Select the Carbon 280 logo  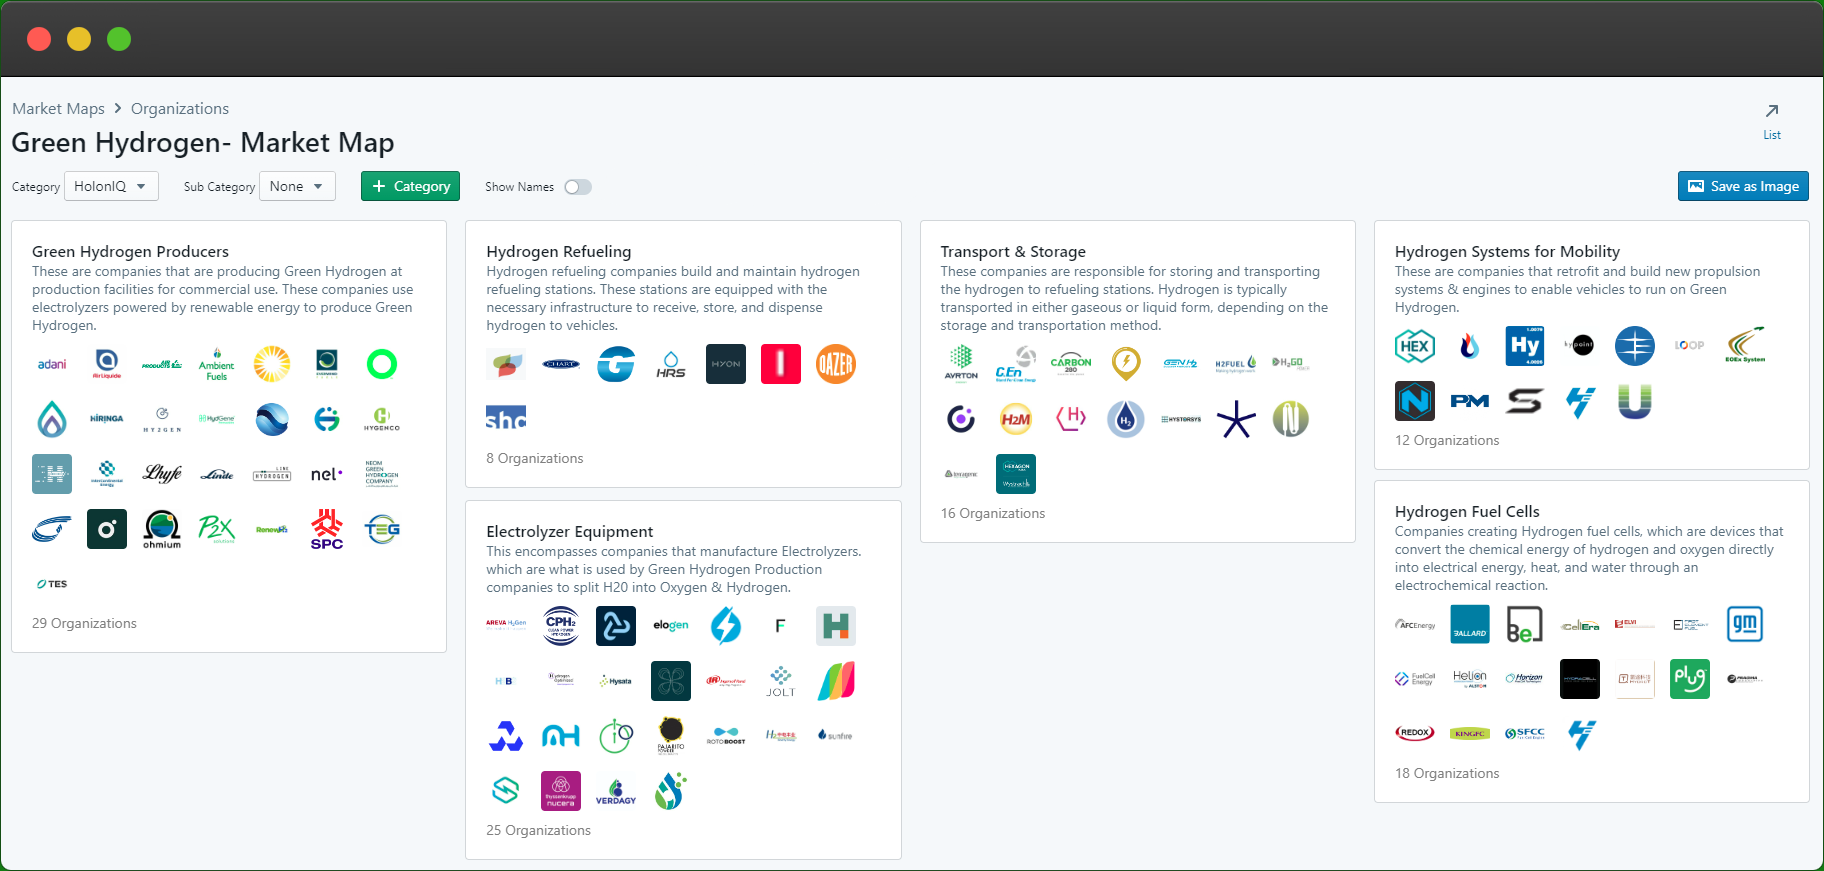click(x=1071, y=364)
